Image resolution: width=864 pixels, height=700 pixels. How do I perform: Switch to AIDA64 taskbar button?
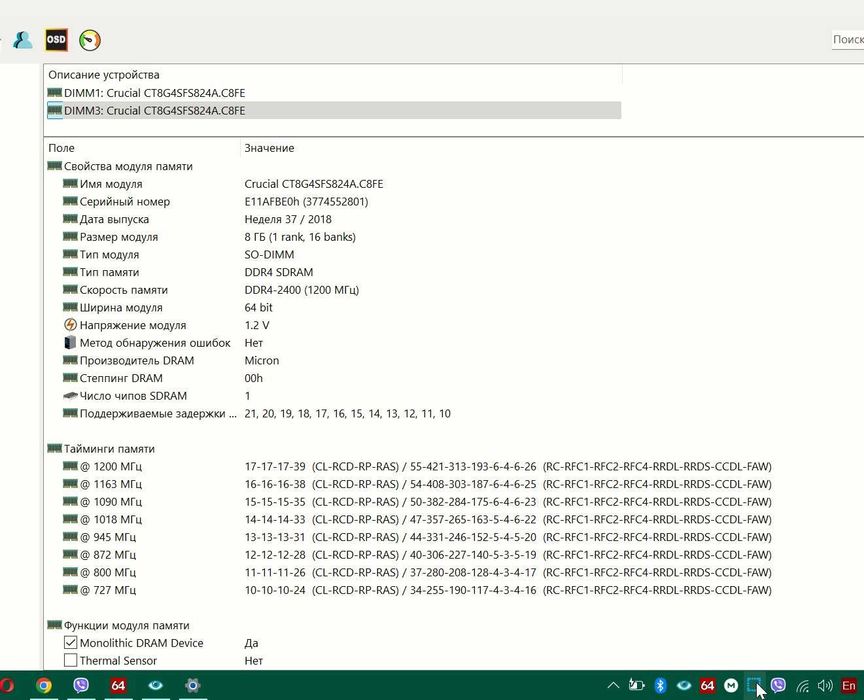click(118, 685)
